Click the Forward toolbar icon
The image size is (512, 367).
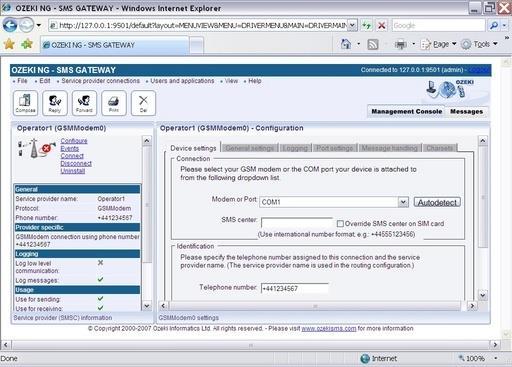pyautogui.click(x=84, y=103)
